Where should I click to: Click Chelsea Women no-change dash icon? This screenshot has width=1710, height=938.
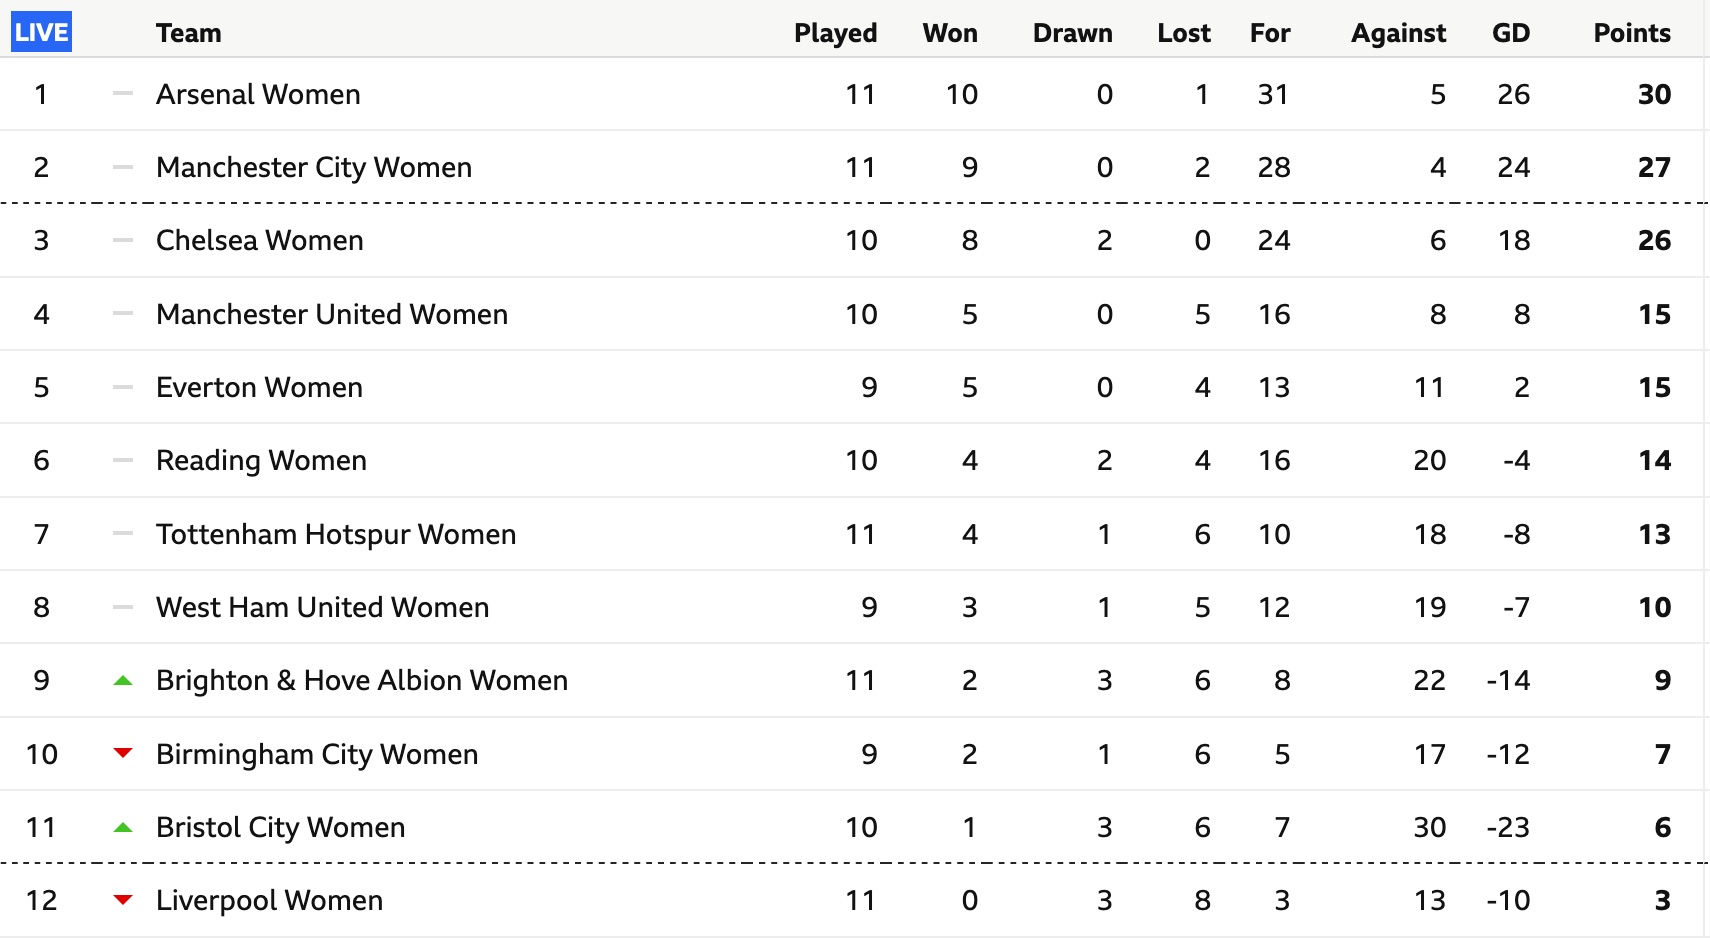click(123, 240)
